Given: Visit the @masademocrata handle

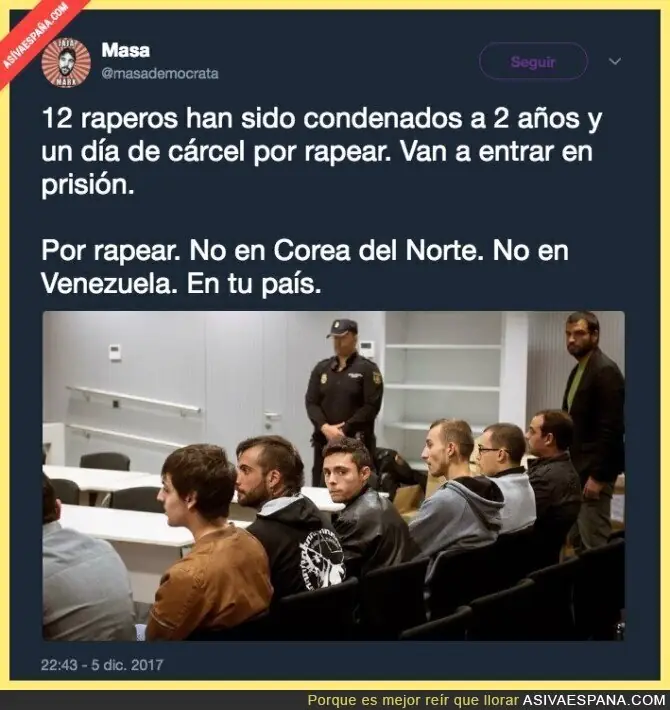Looking at the screenshot, I should click(160, 73).
